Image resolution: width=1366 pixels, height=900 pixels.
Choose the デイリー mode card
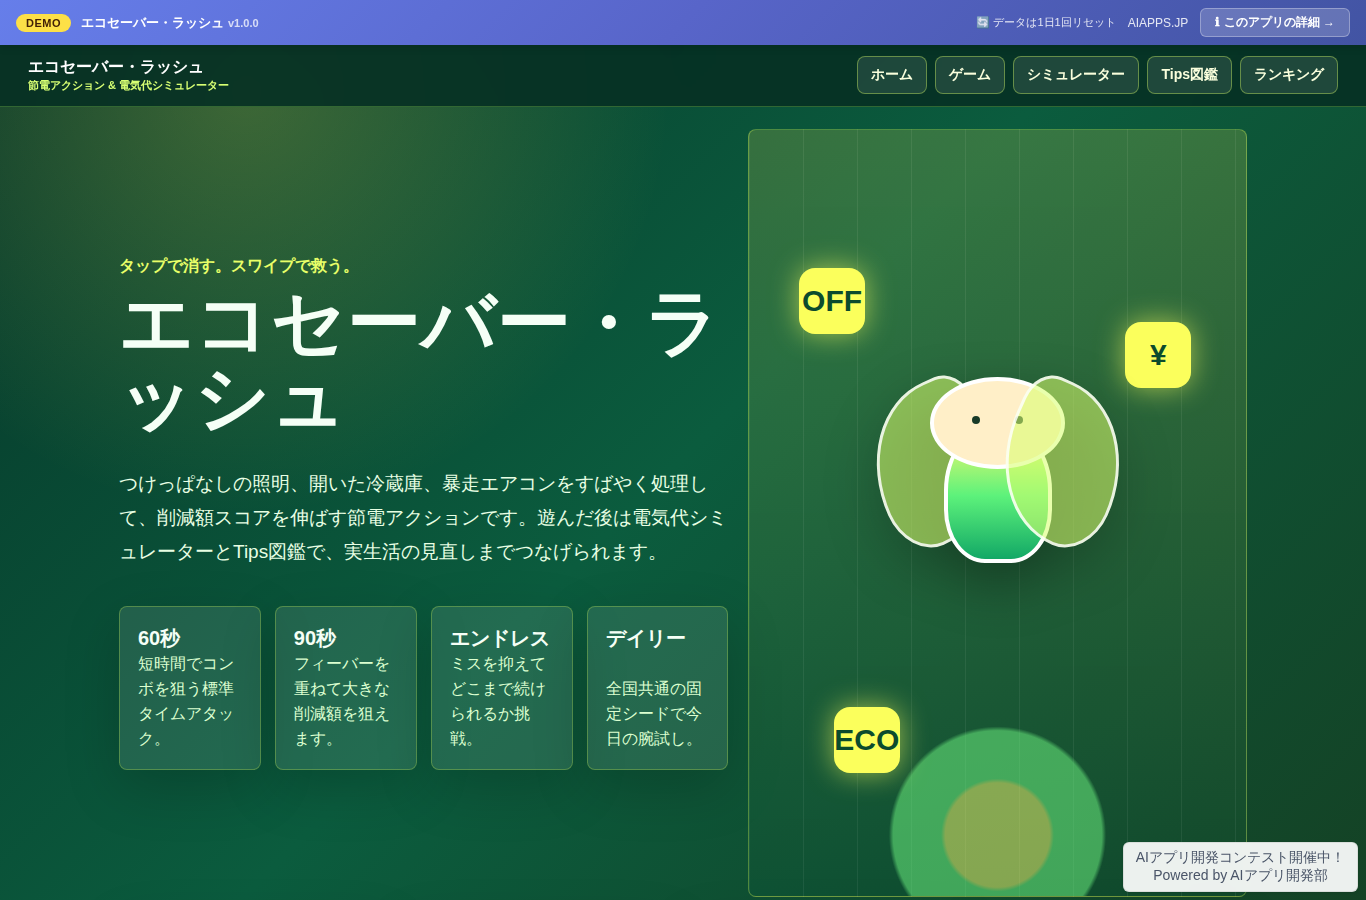[657, 688]
